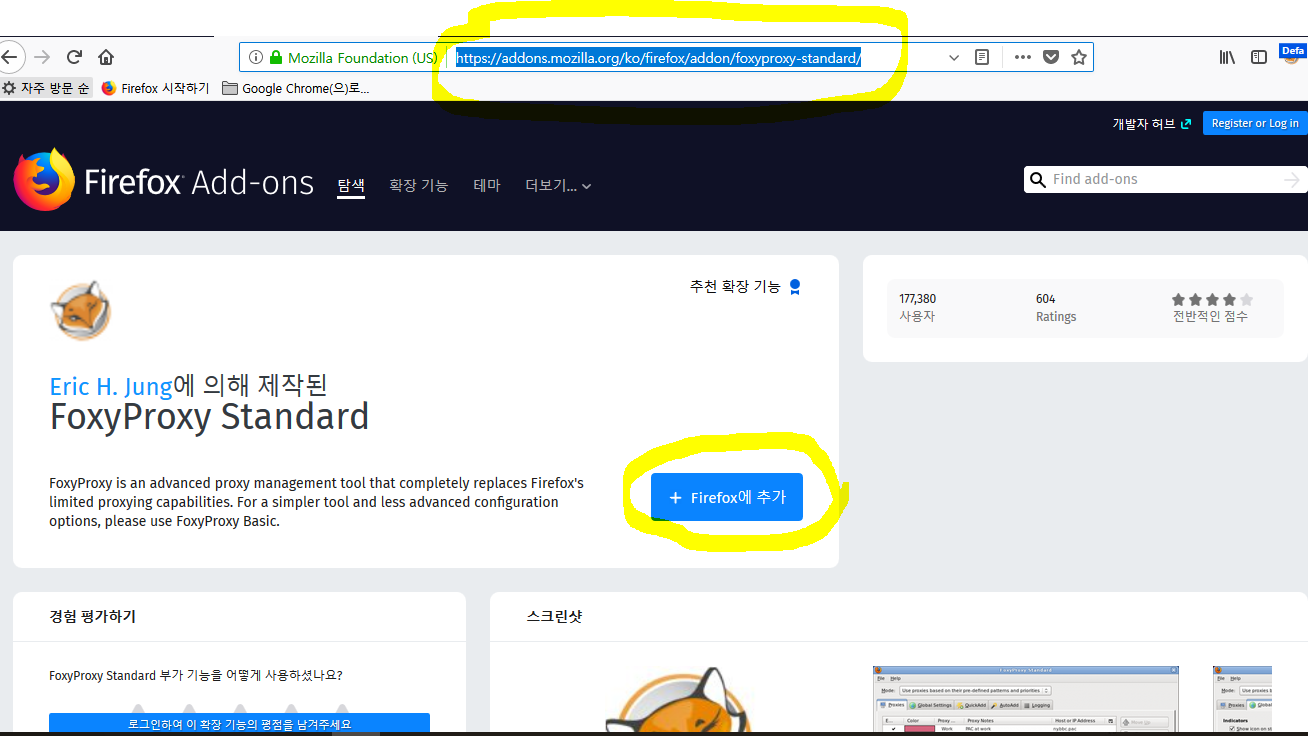
Task: Click the Mozilla Foundation (US) identity label
Action: 362,58
